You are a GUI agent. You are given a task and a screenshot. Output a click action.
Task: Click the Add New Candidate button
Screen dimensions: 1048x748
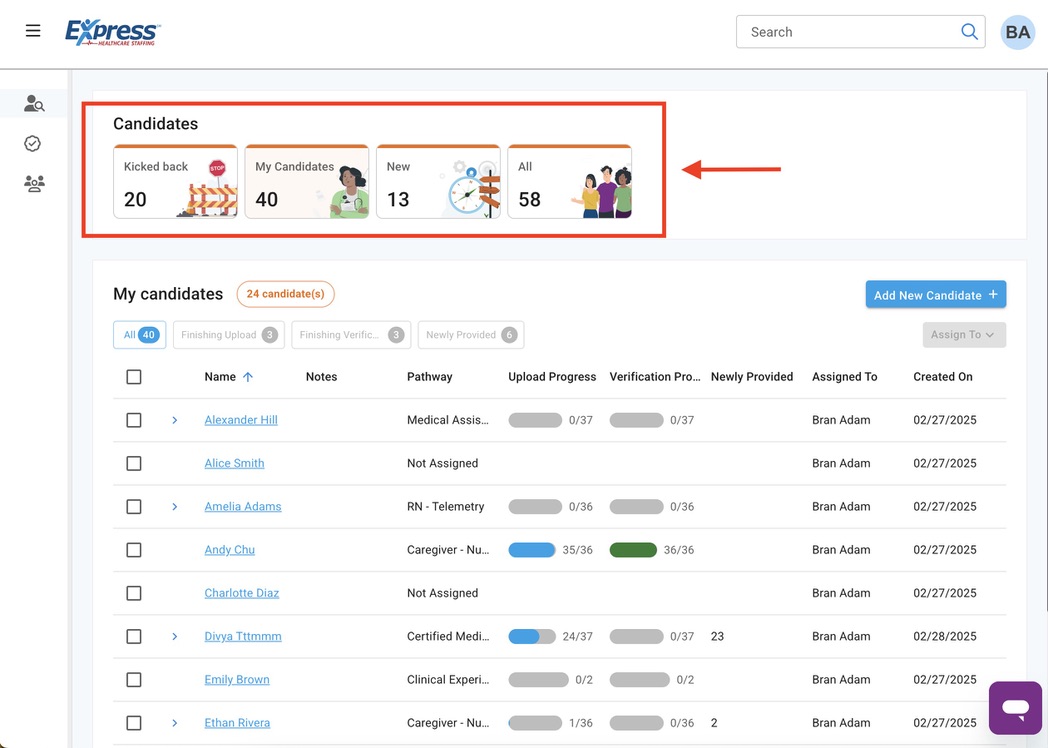click(x=935, y=295)
